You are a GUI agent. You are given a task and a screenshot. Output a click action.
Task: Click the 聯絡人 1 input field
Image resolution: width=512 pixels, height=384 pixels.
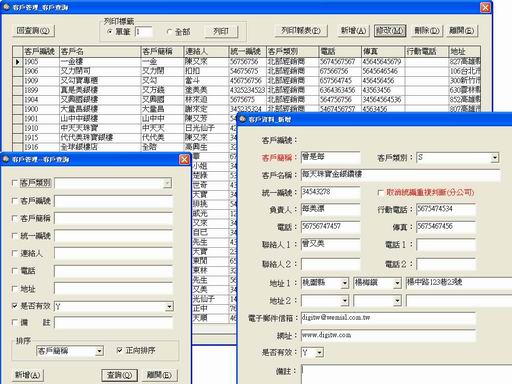pyautogui.click(x=330, y=244)
